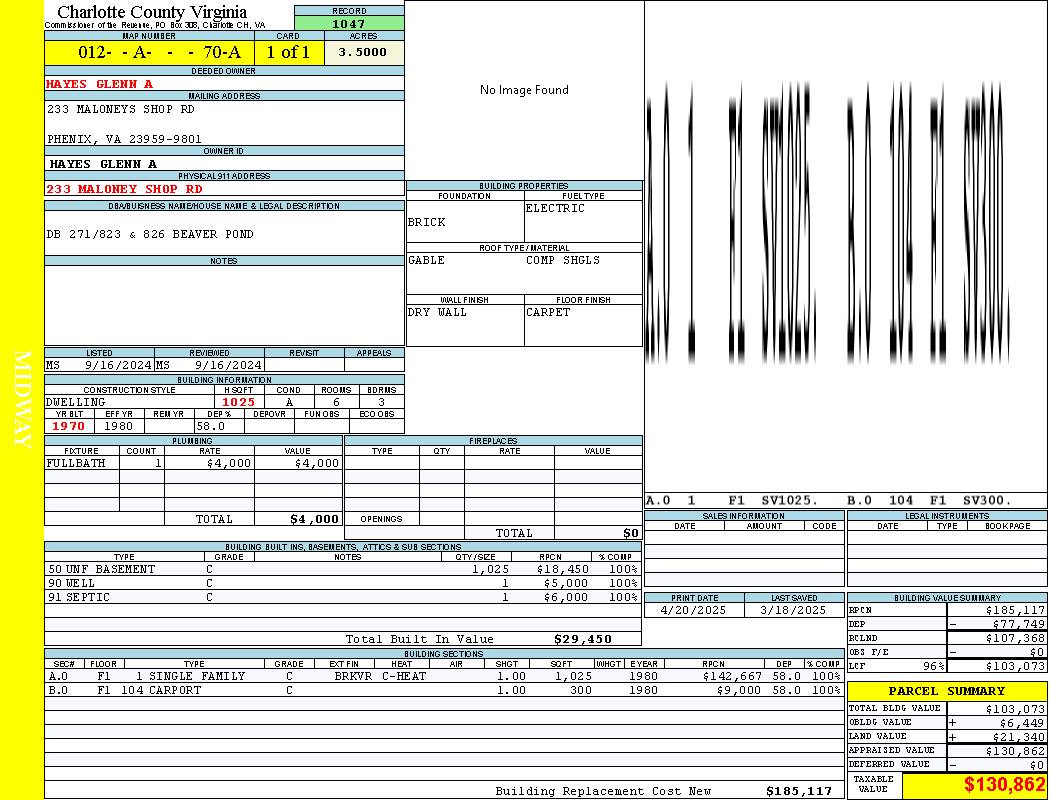Select roof type GABLE

point(427,260)
